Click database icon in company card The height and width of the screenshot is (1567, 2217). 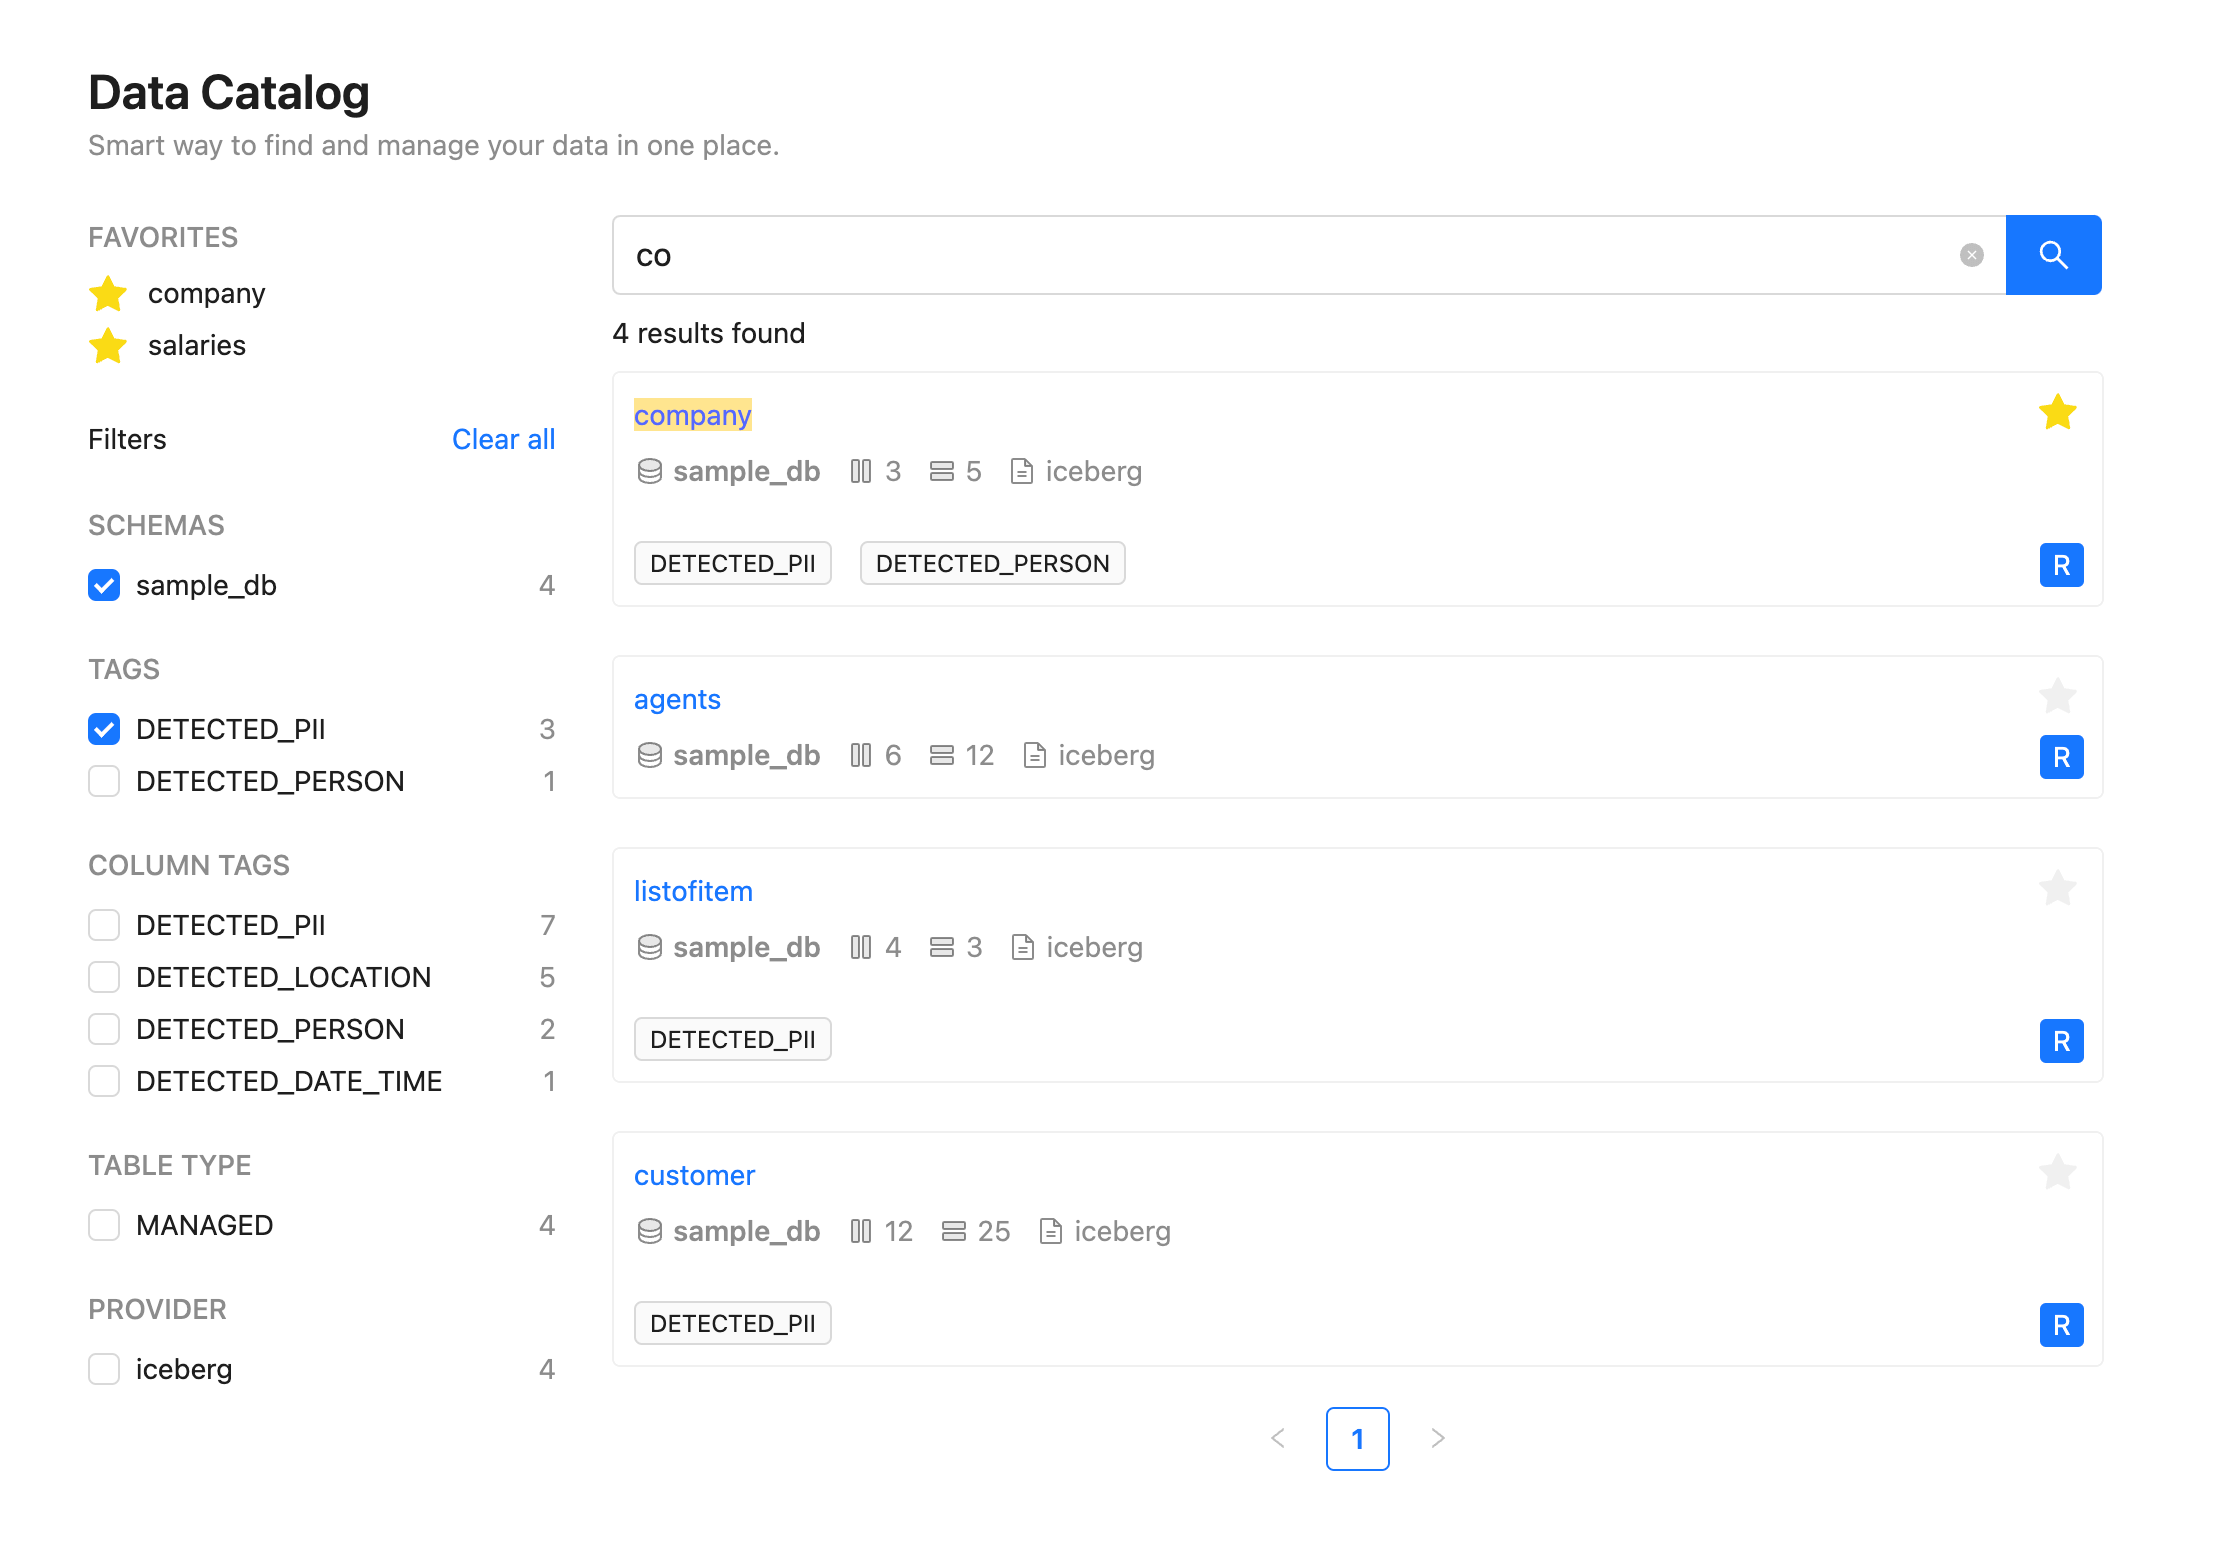tap(650, 471)
